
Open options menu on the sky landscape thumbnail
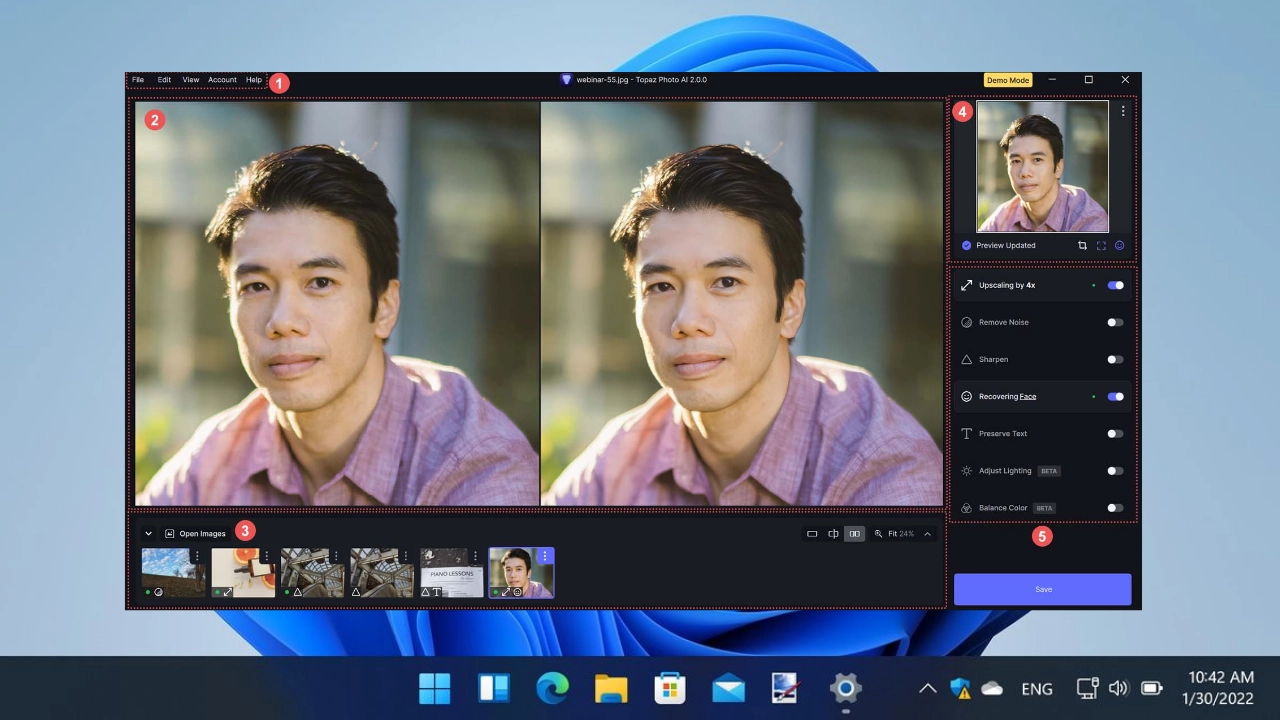point(197,556)
